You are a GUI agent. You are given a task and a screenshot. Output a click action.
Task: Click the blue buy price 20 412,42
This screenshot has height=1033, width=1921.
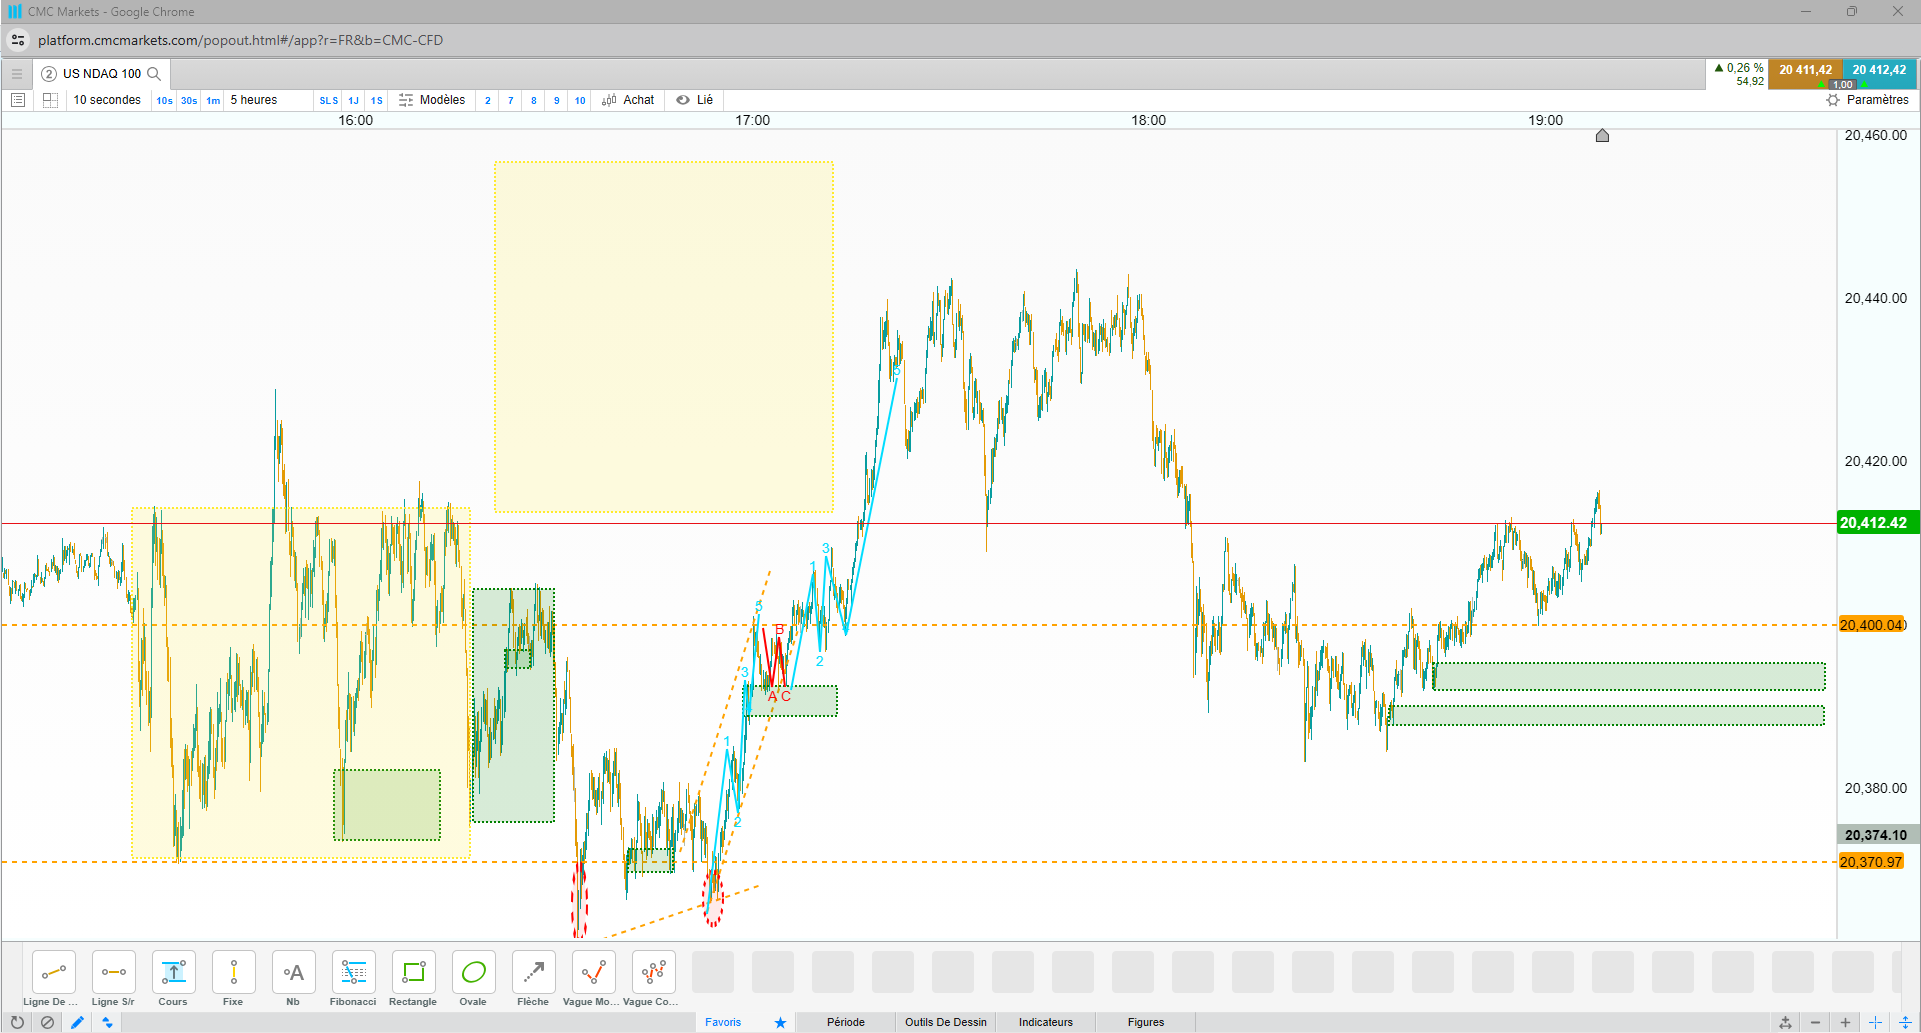pos(1879,70)
